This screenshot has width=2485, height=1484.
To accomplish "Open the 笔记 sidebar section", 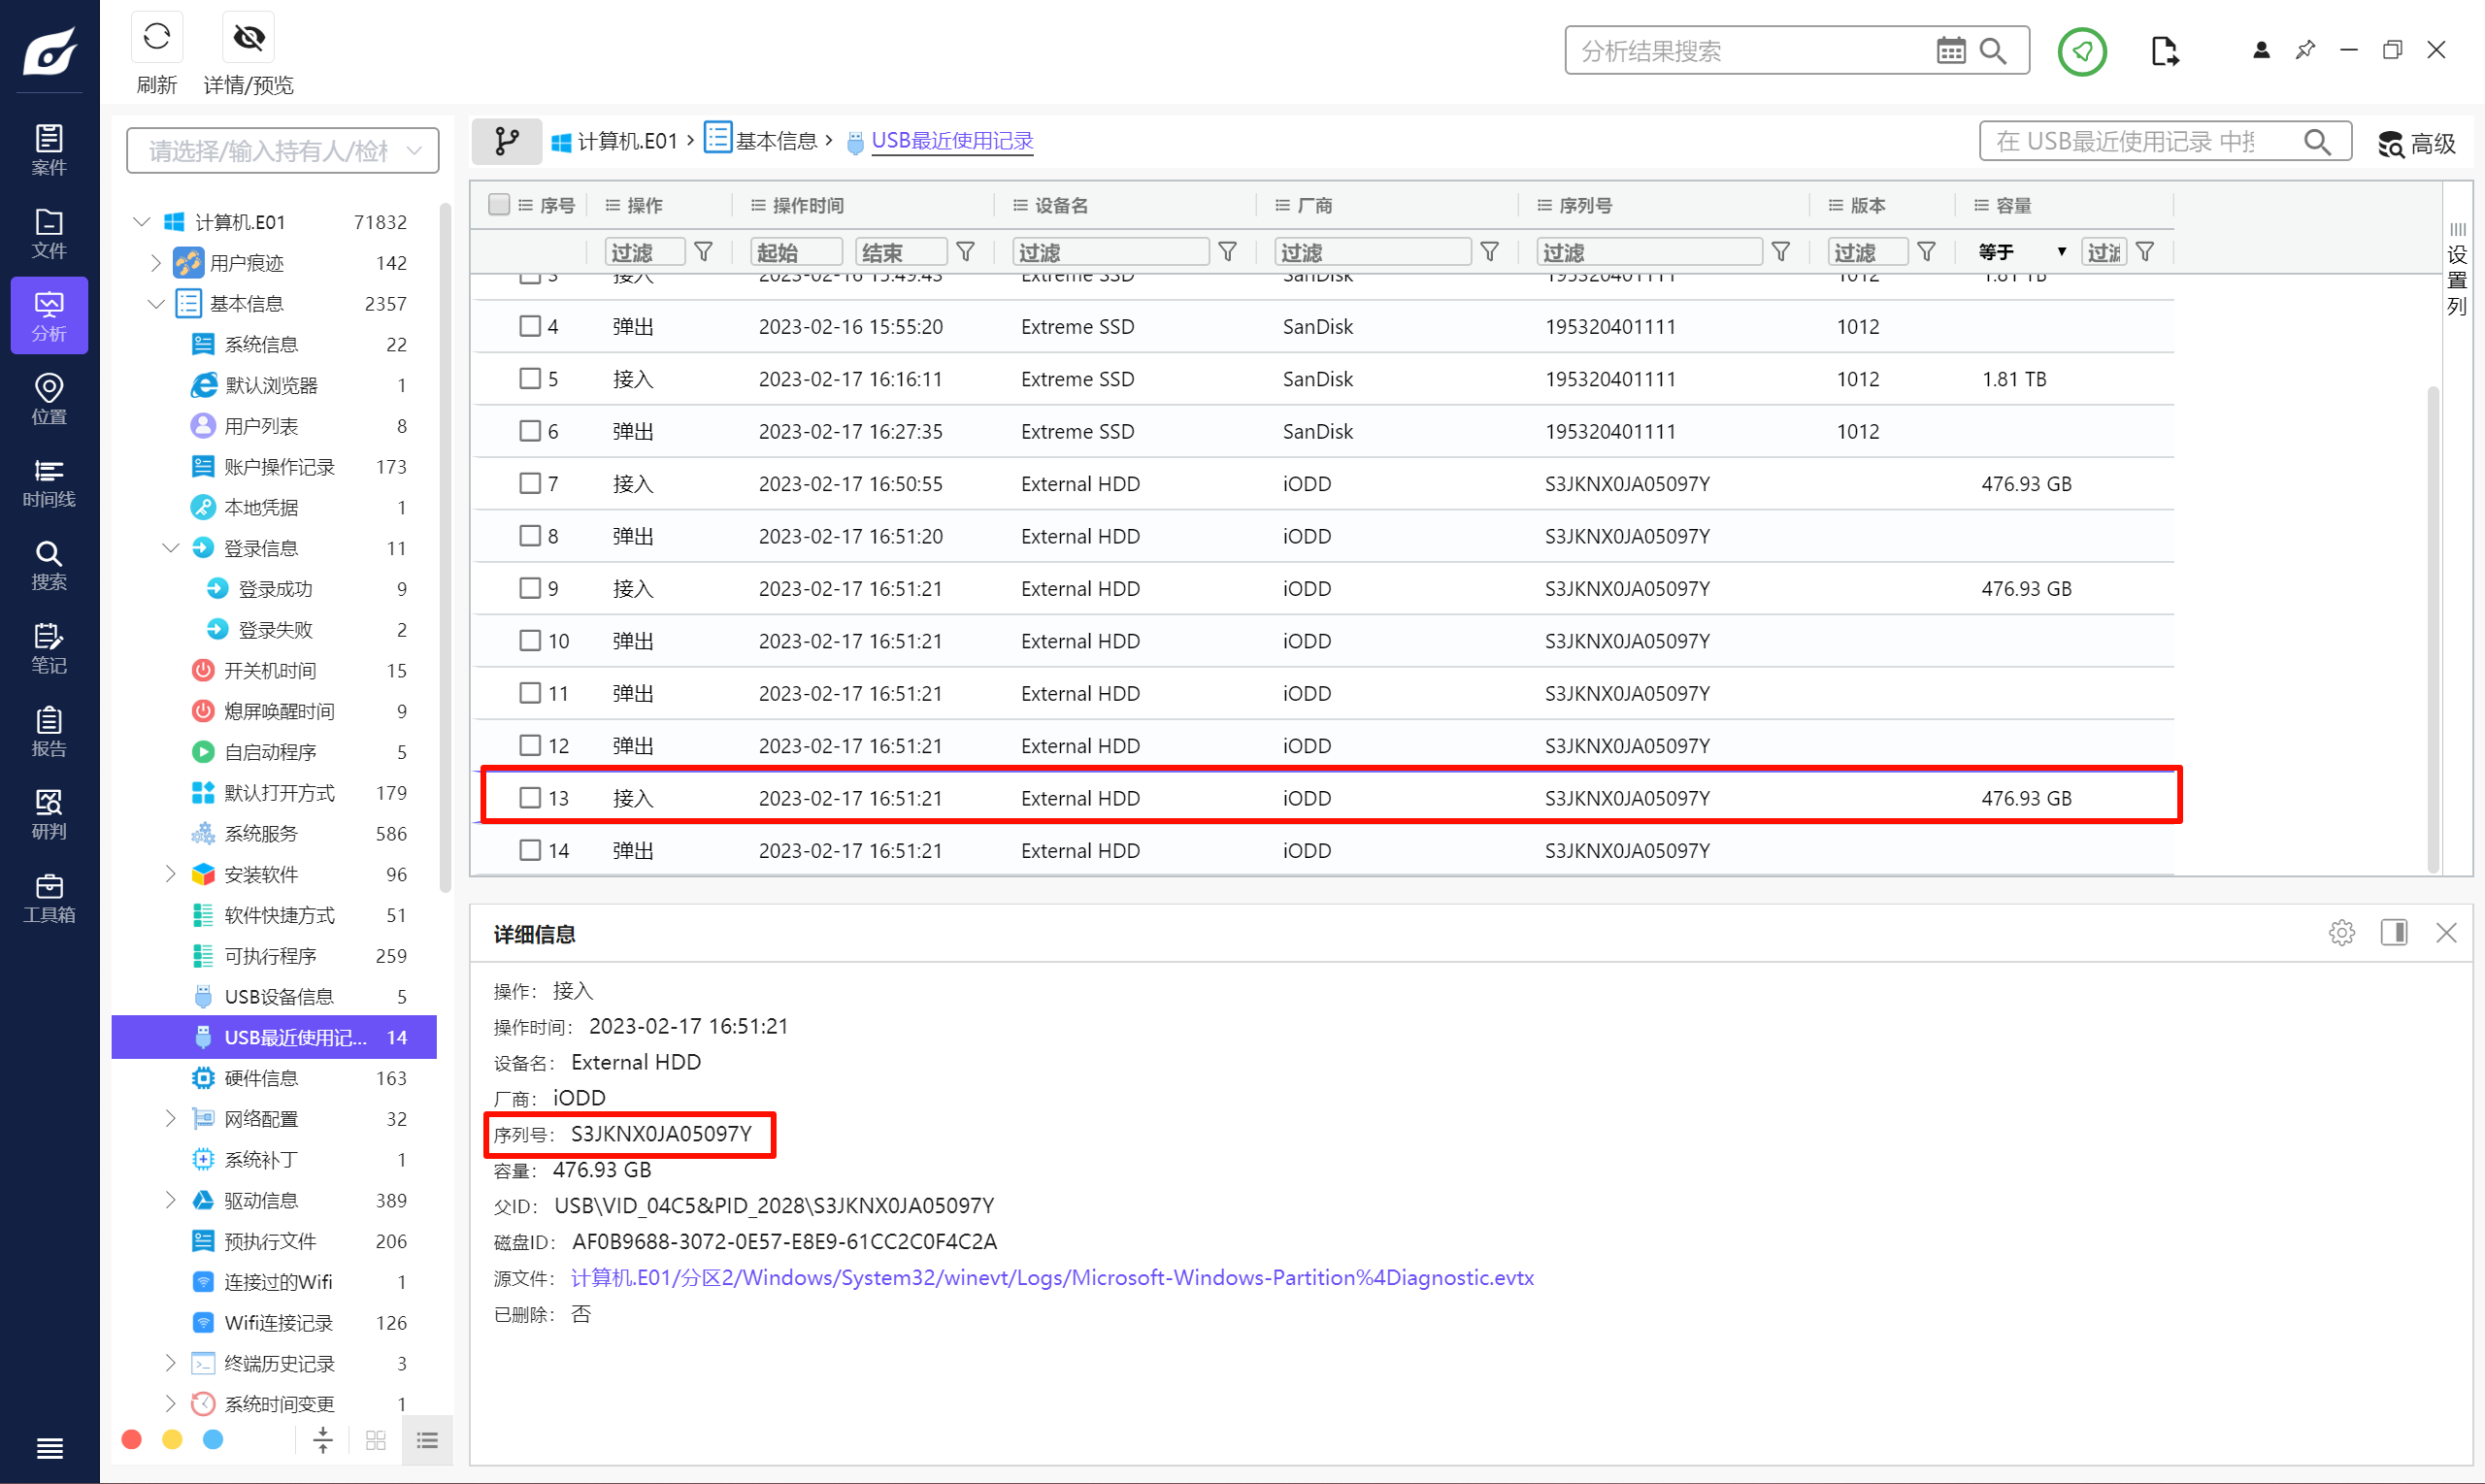I will point(49,648).
